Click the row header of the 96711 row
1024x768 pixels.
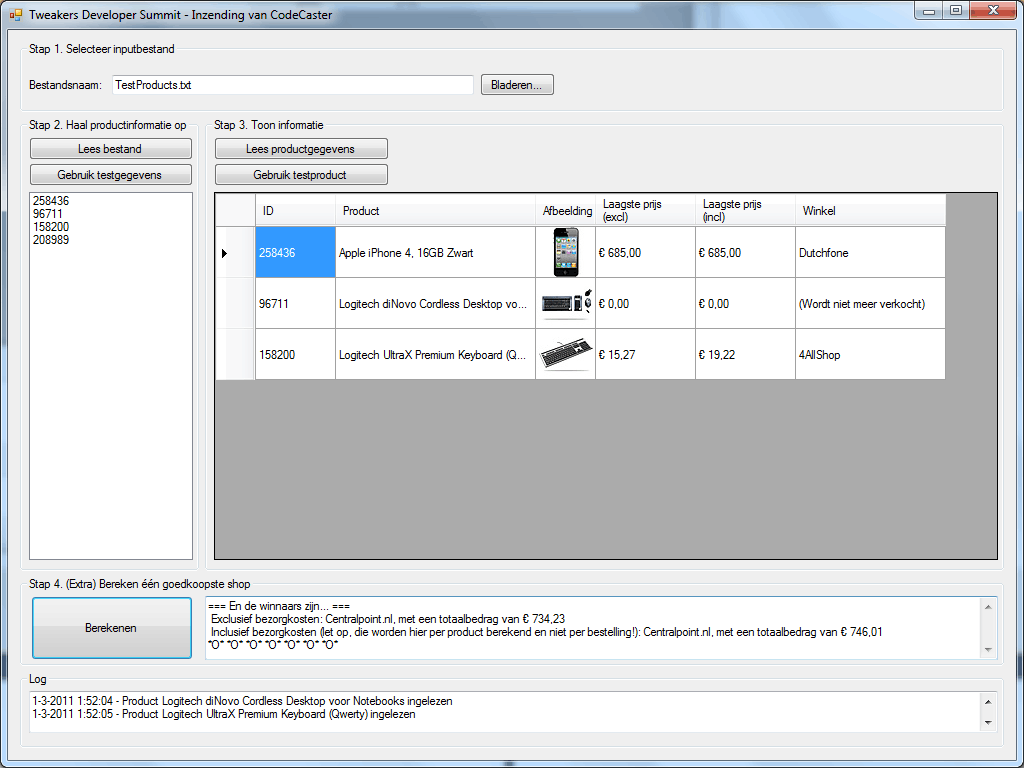(x=235, y=303)
